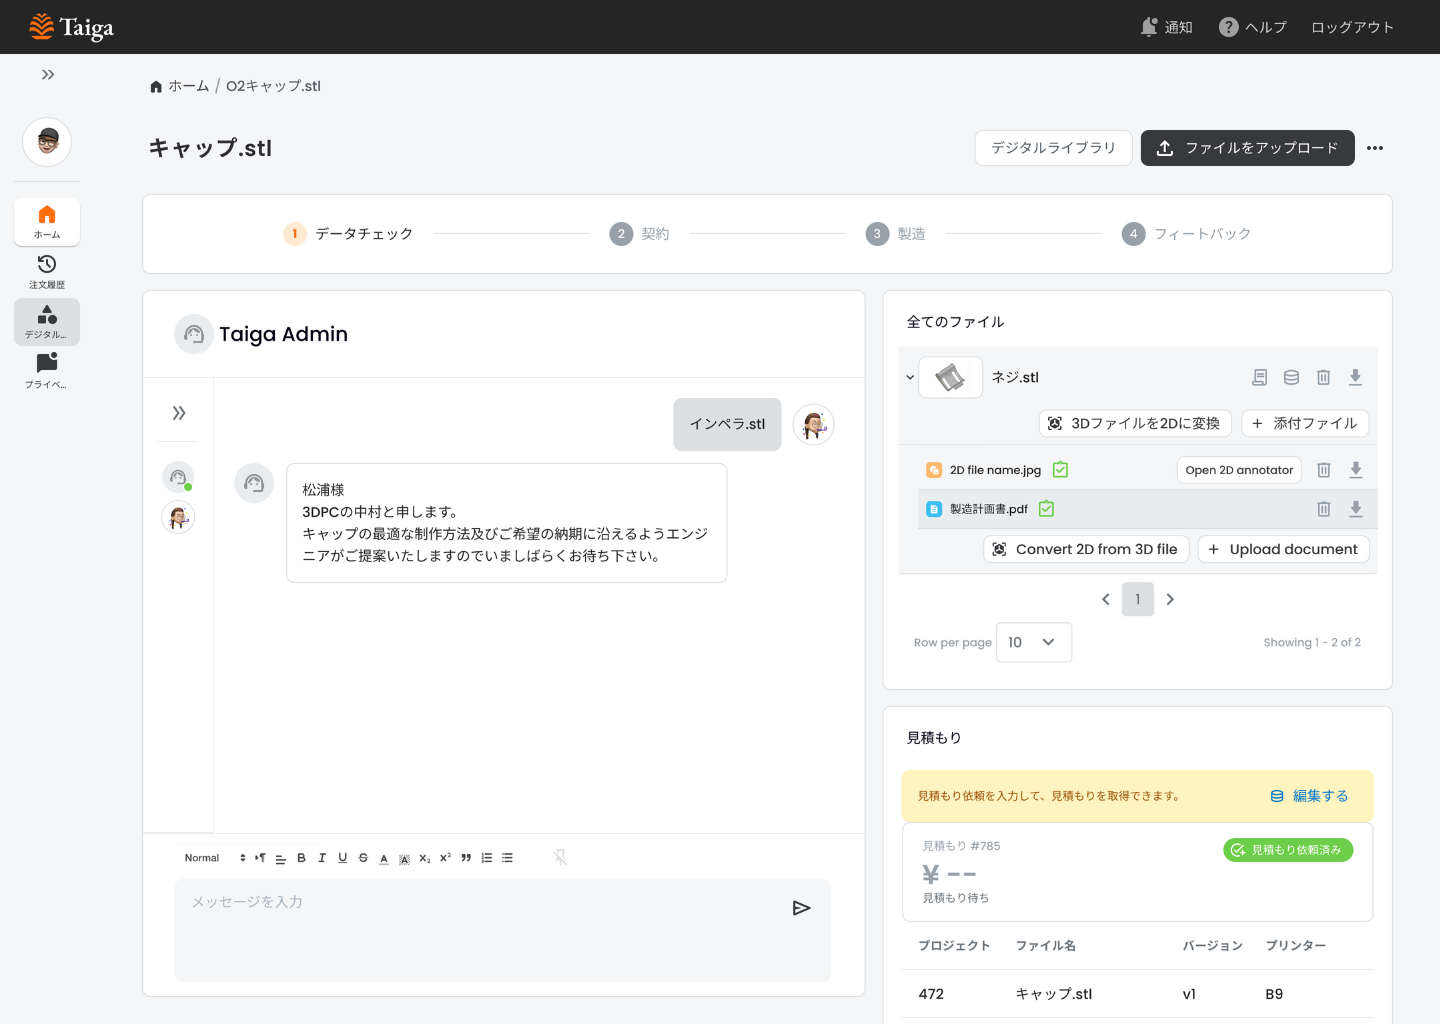This screenshot has height=1024, width=1440.
Task: Delete 2D file name.jpg
Action: 1323,470
